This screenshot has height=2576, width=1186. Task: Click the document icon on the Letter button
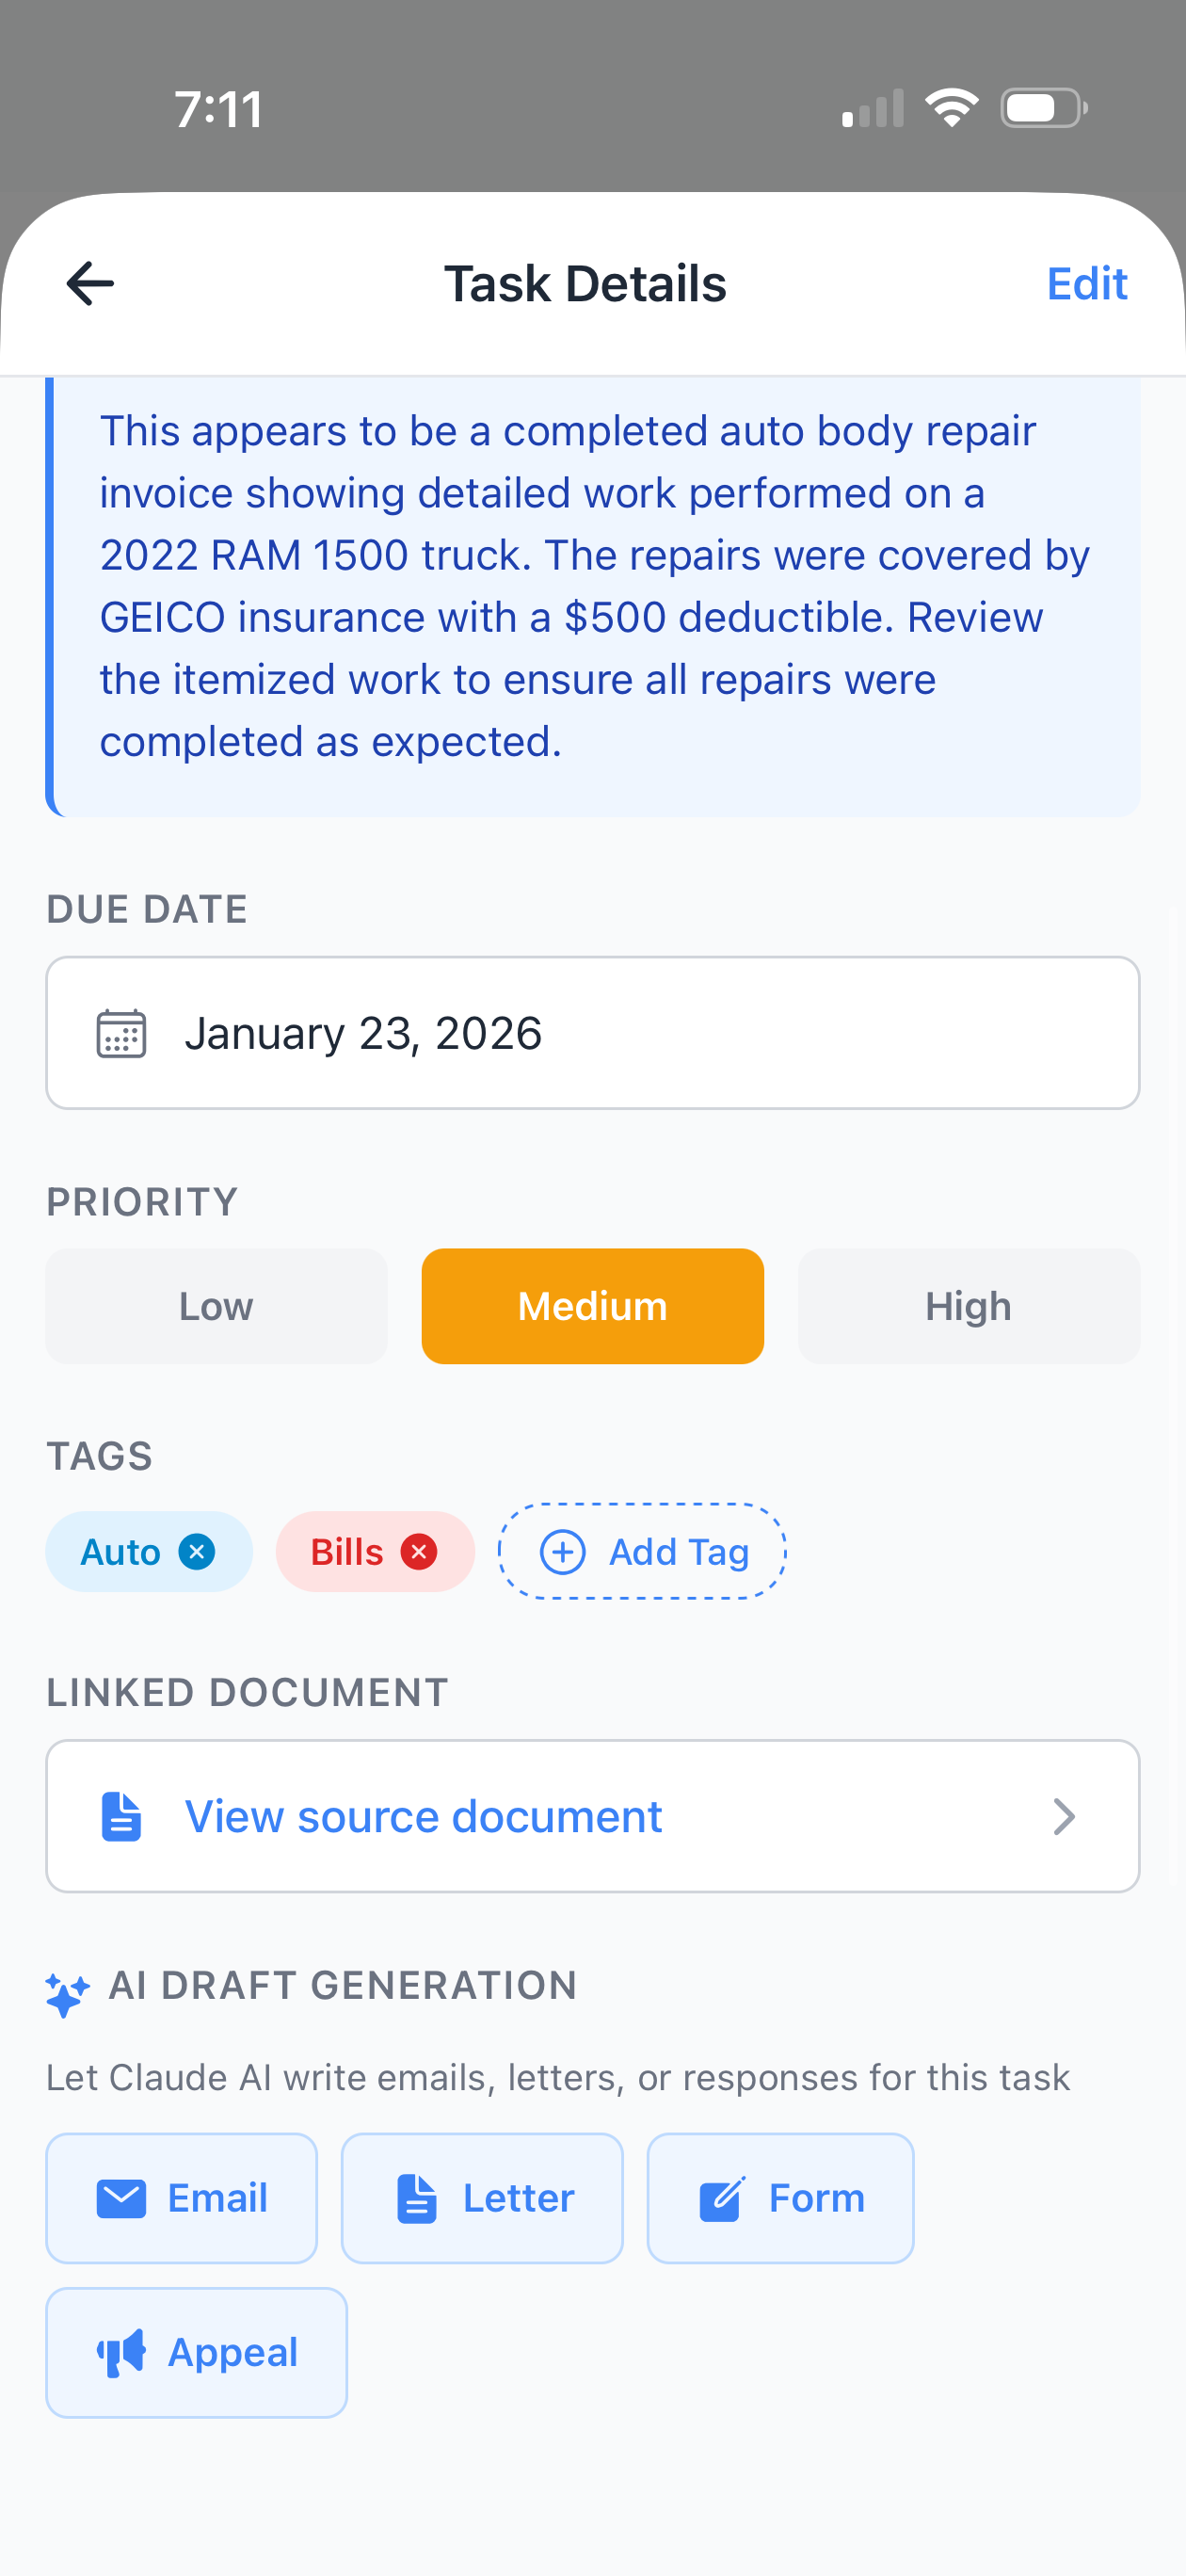(416, 2198)
